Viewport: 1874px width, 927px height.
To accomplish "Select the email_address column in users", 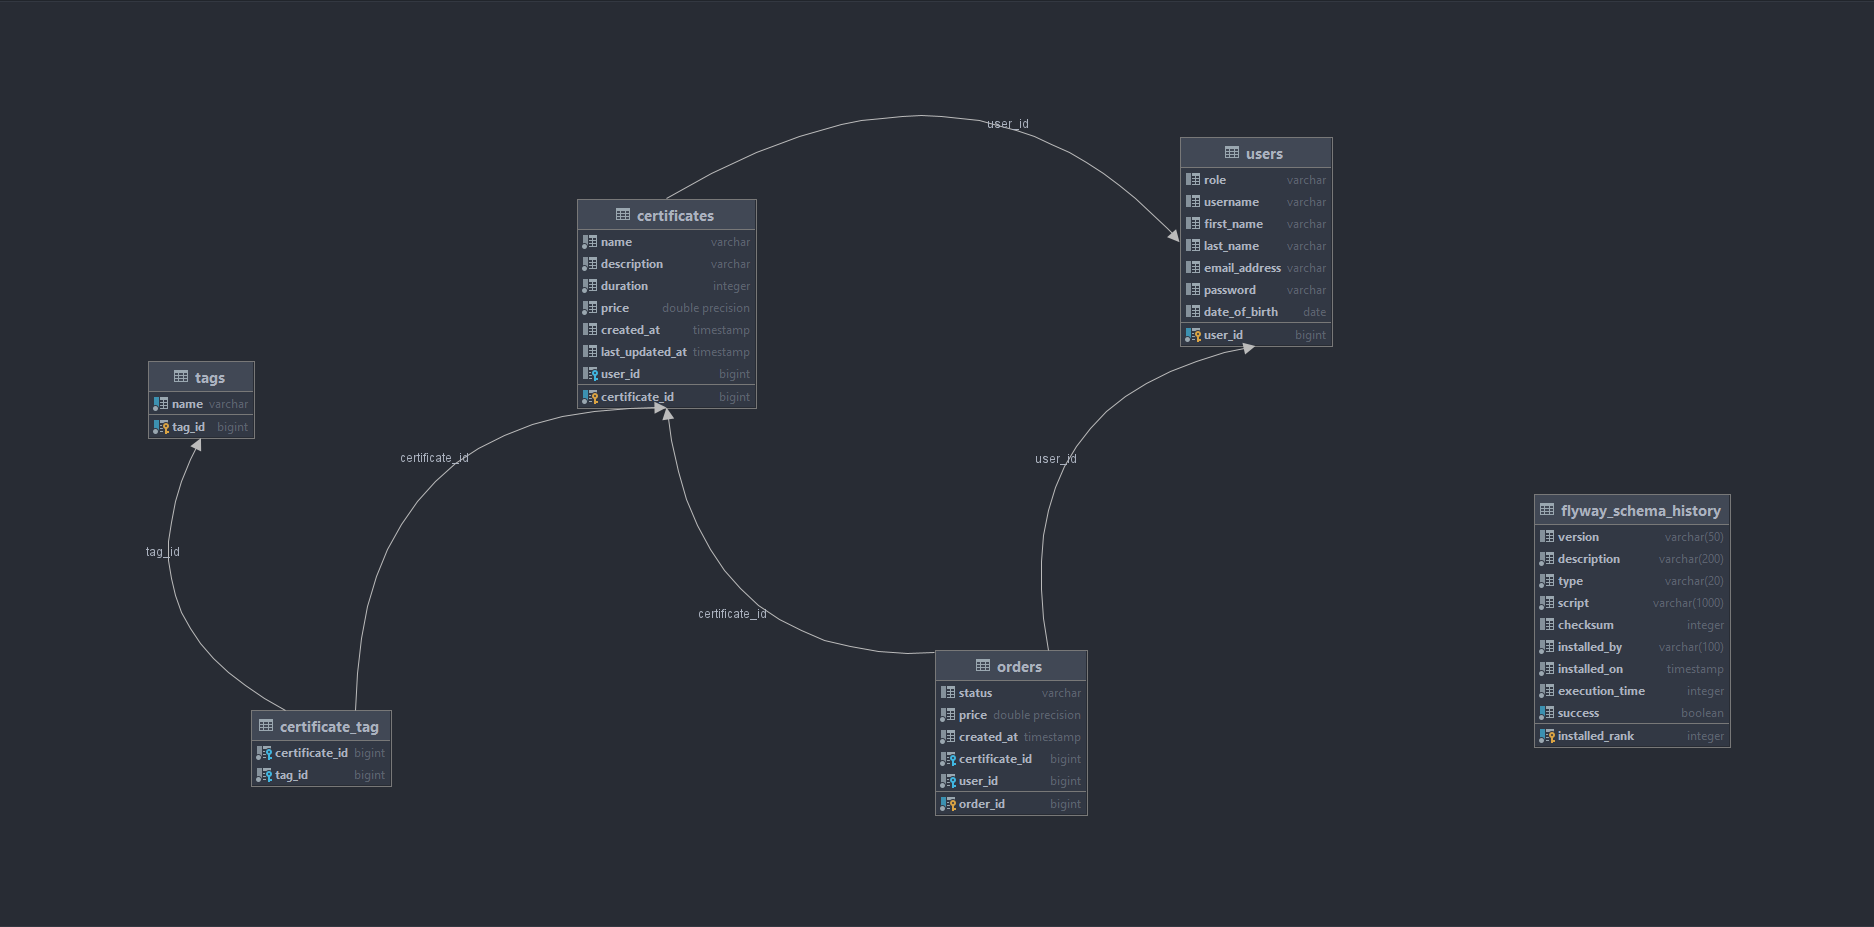I will 1242,268.
